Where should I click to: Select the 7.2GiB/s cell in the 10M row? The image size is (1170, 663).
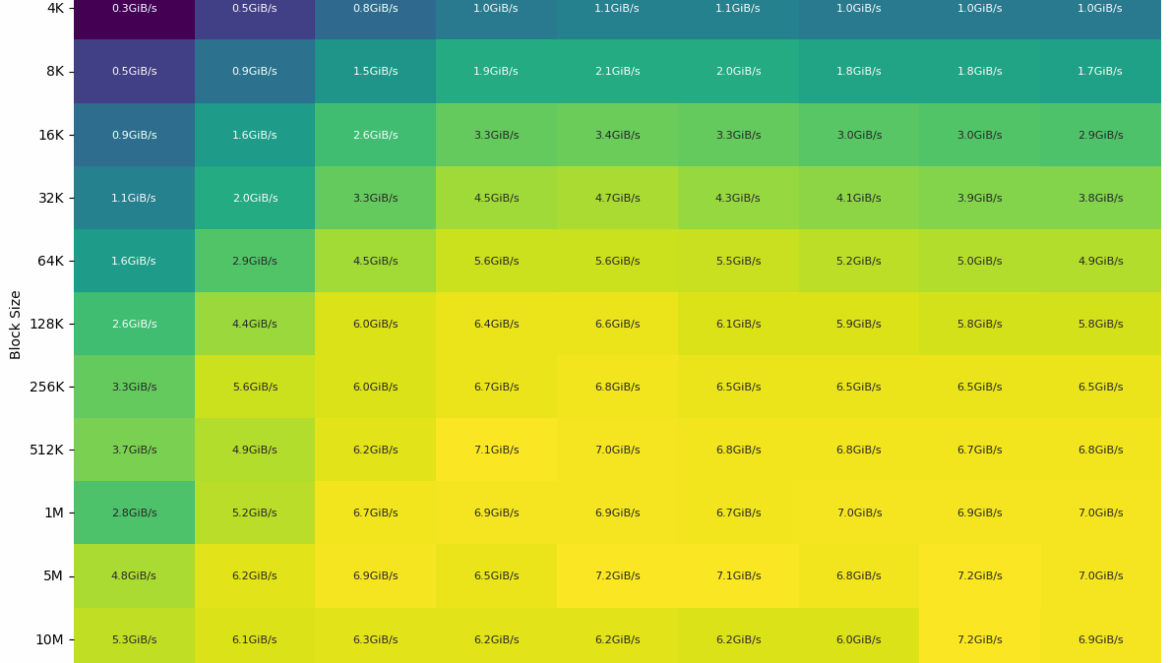(979, 640)
